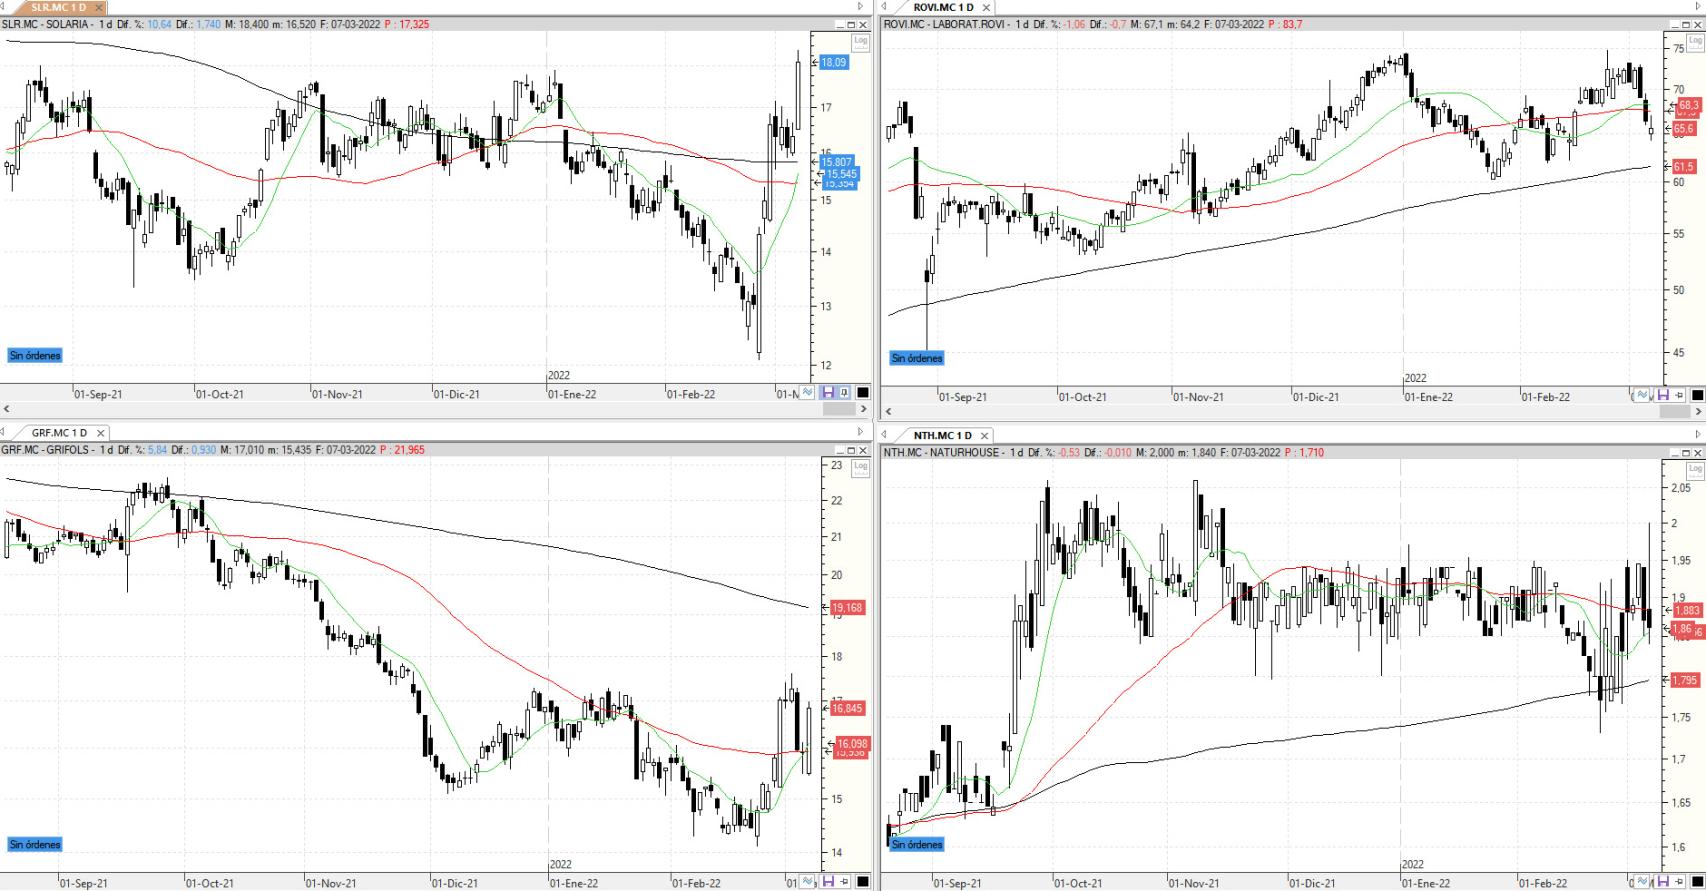Save the NATURHOUSE chart with the disk icon

click(x=1661, y=882)
